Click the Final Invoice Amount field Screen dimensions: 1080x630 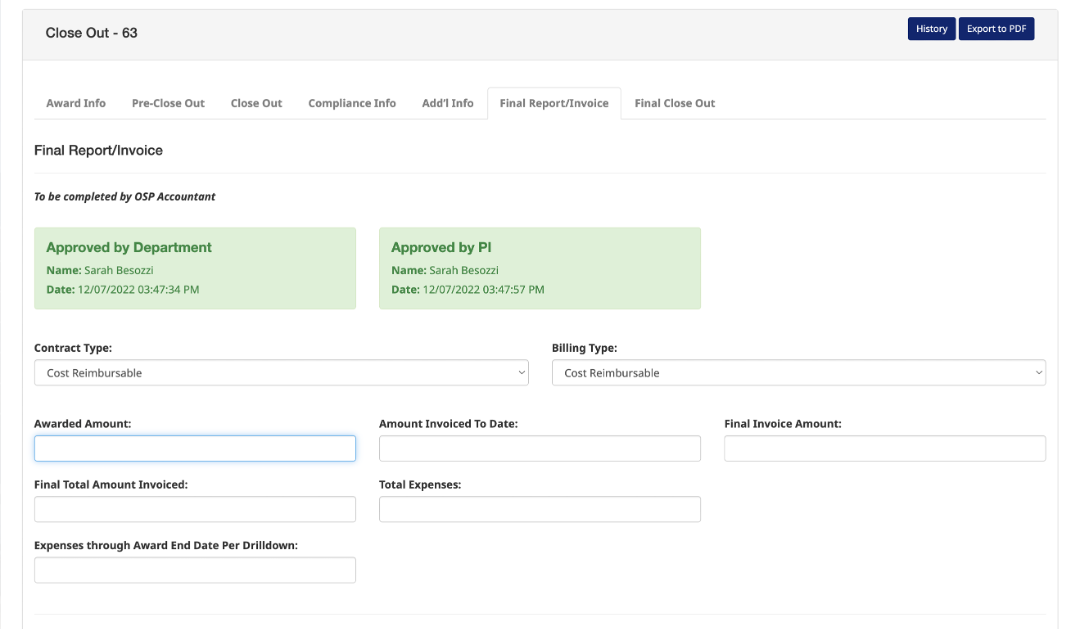coord(885,448)
